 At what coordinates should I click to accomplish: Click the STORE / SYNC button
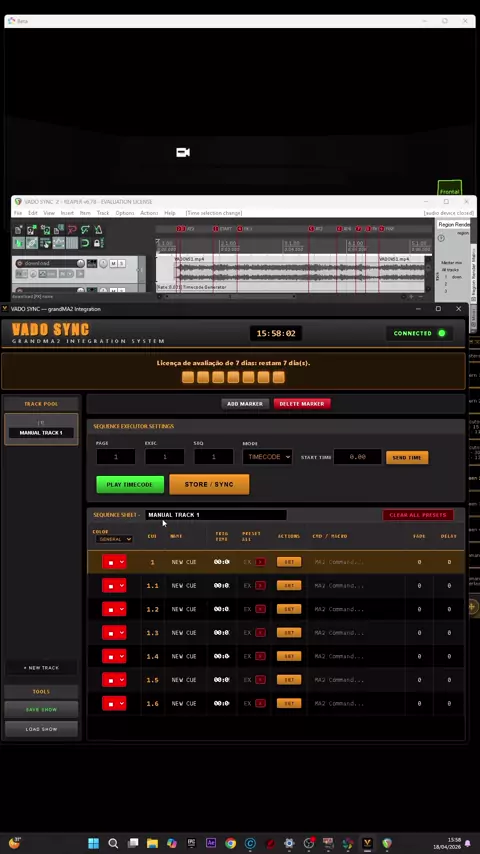(209, 484)
